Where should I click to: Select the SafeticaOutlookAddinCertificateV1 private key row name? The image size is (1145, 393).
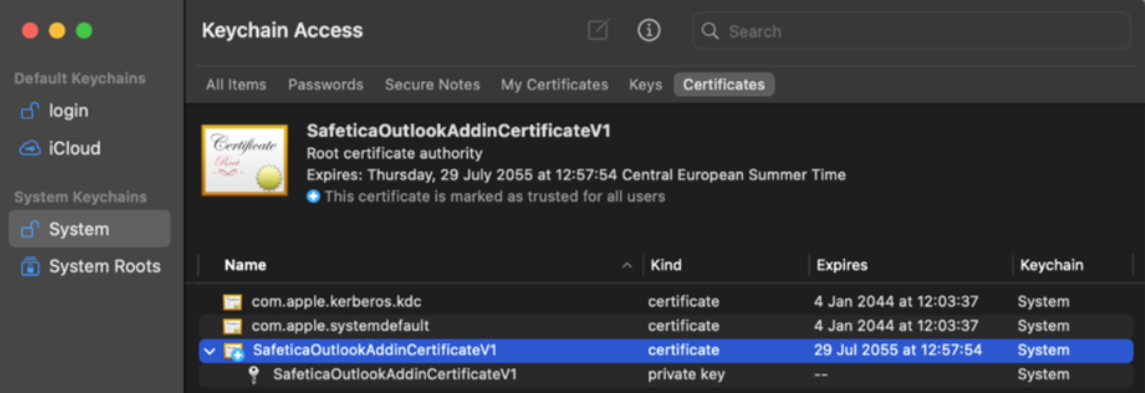pyautogui.click(x=395, y=375)
